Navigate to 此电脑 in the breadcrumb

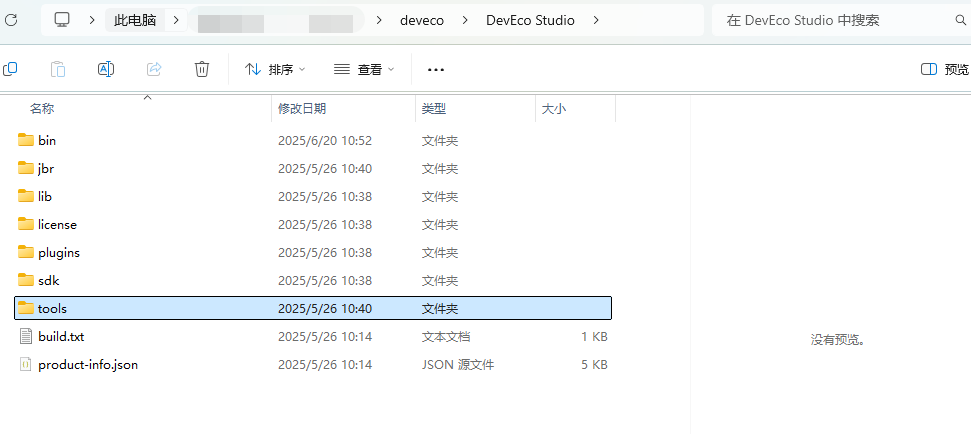tap(135, 20)
